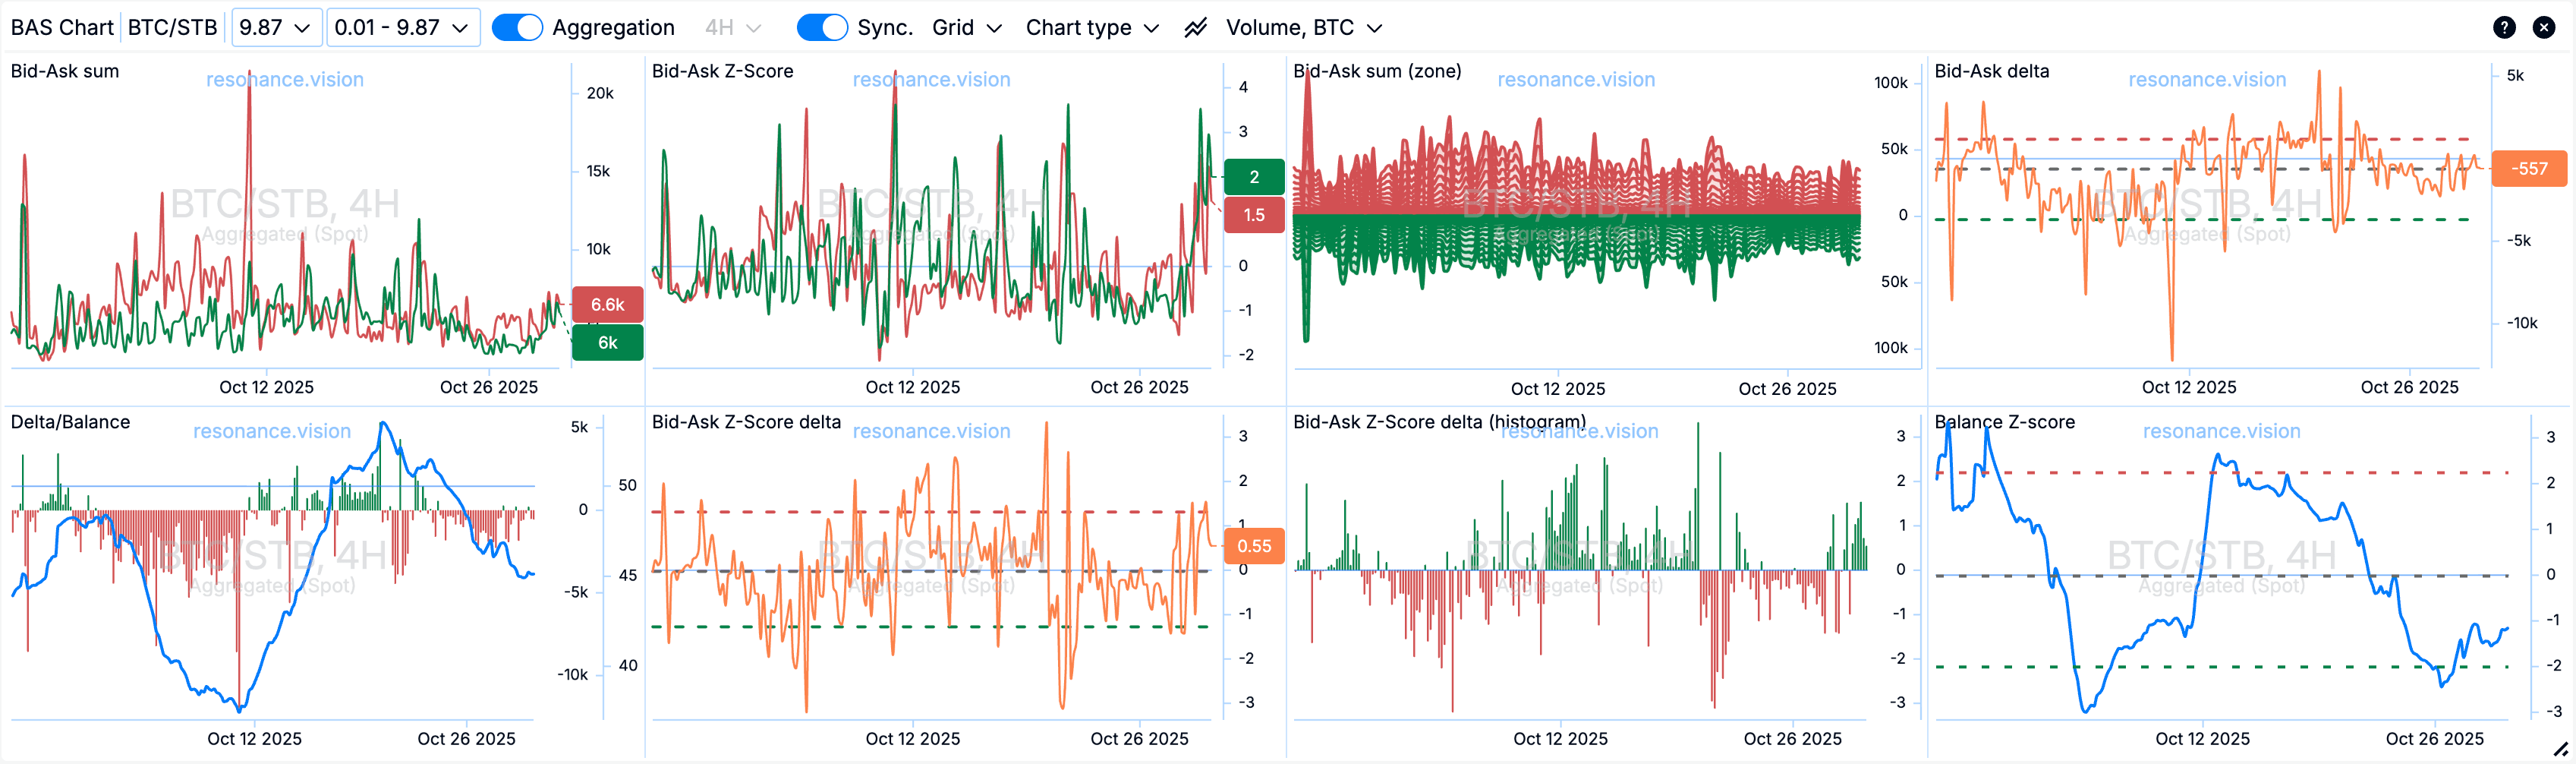
Task: Open the Grid menu
Action: (x=966, y=28)
